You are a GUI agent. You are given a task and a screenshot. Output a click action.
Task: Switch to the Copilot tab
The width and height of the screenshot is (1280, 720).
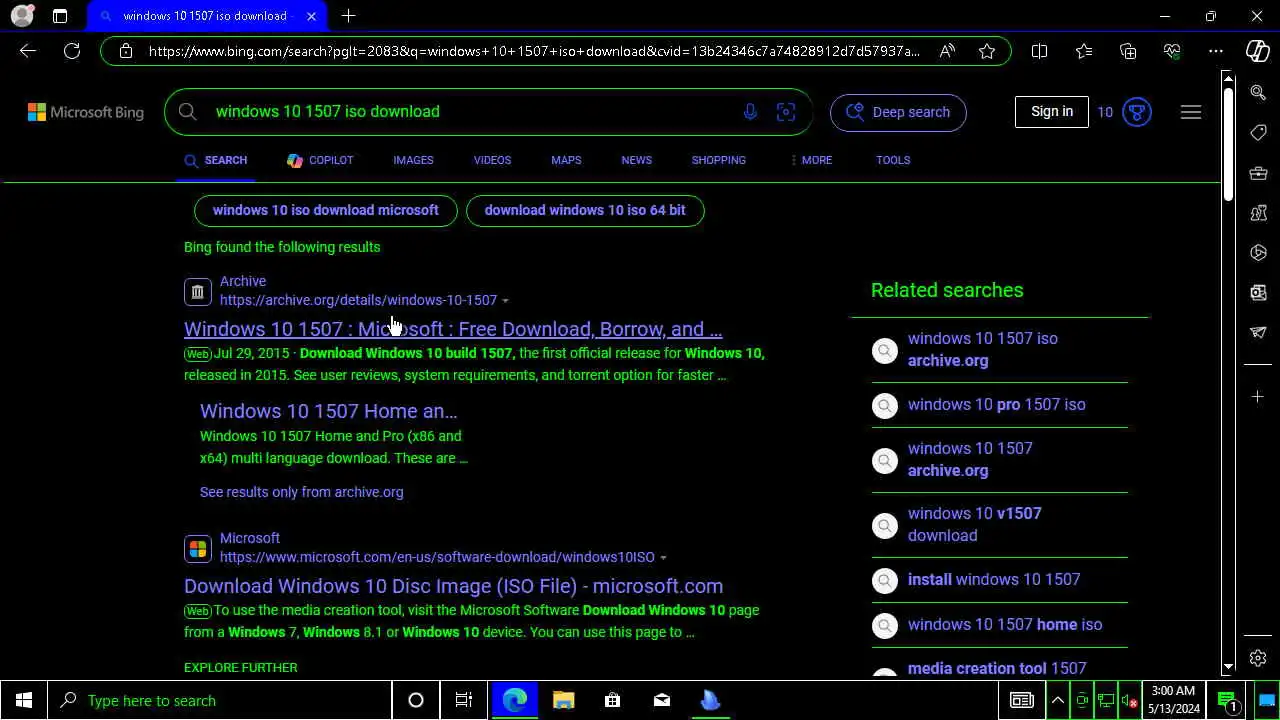tap(320, 160)
